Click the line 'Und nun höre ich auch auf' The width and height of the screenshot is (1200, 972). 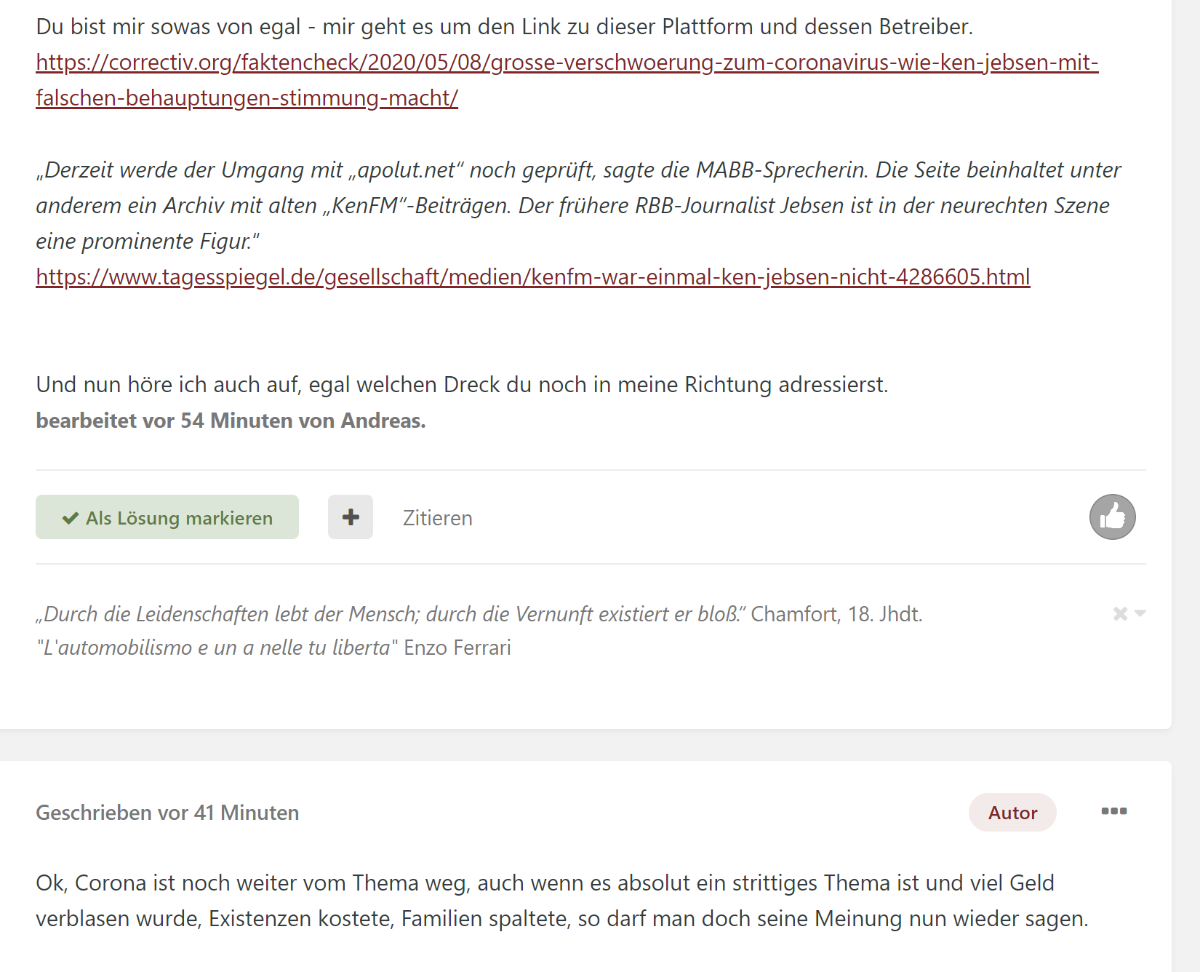point(461,384)
